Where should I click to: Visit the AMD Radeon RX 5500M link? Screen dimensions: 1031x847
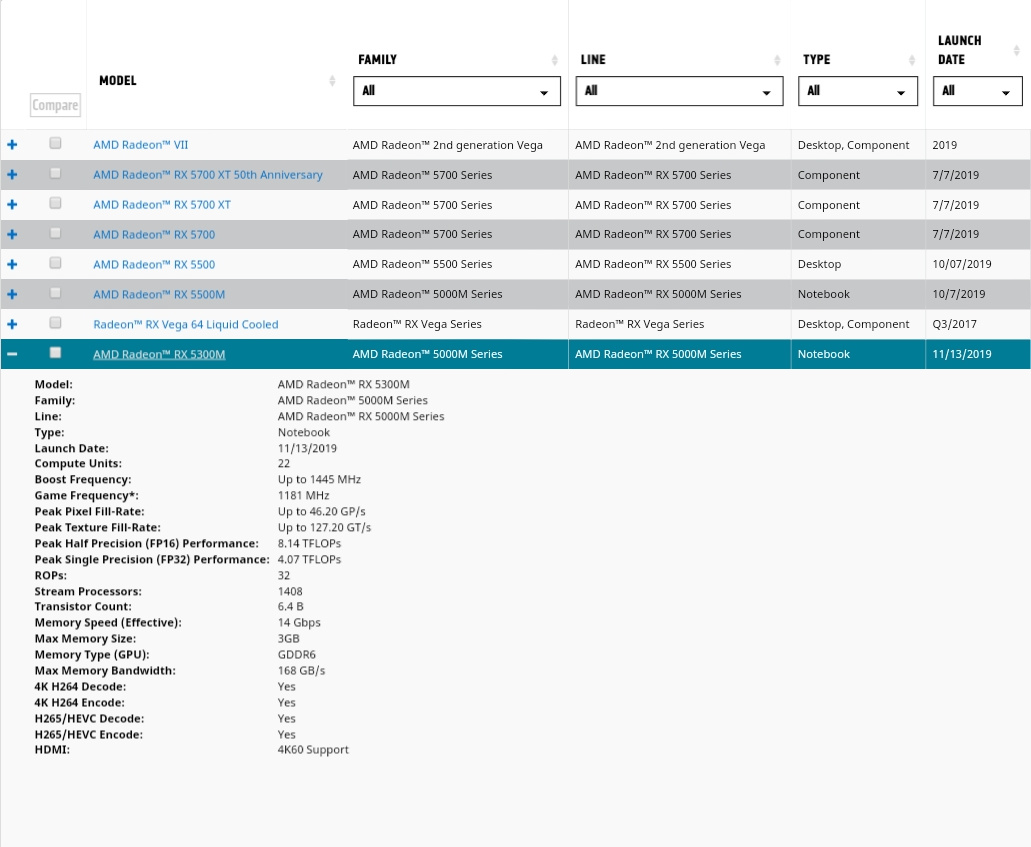159,295
